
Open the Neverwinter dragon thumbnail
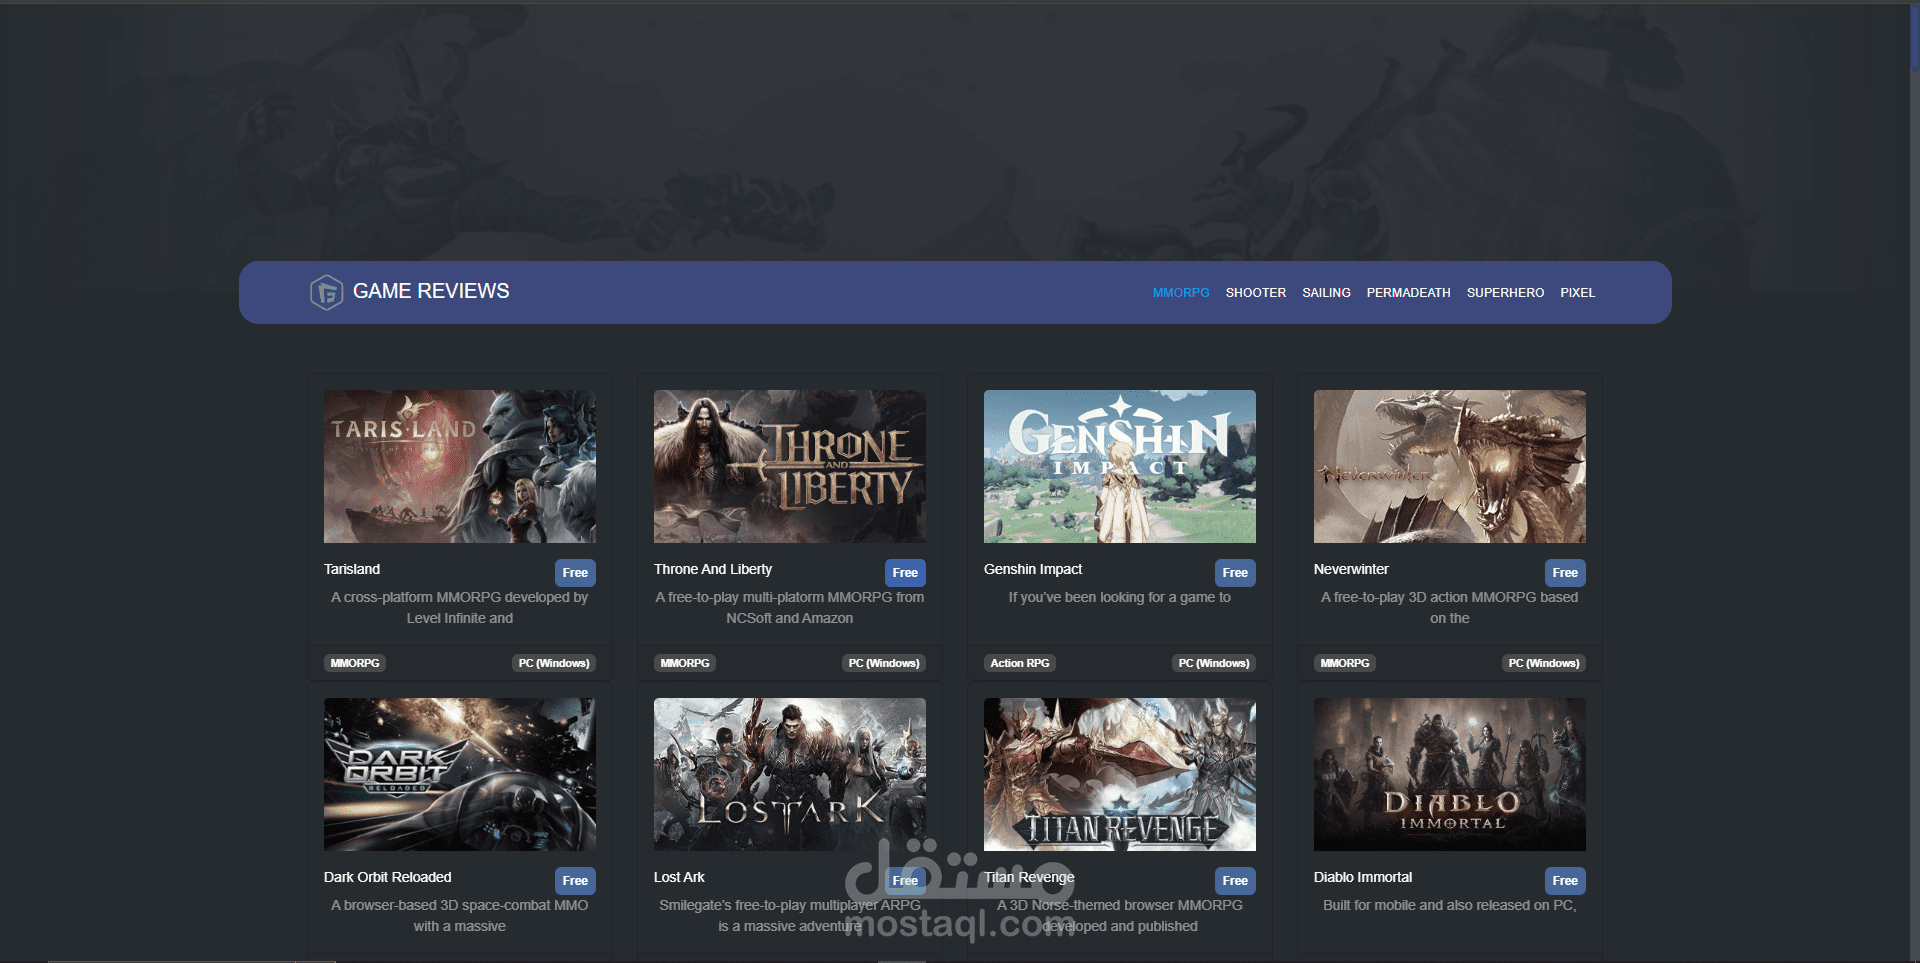[1450, 466]
